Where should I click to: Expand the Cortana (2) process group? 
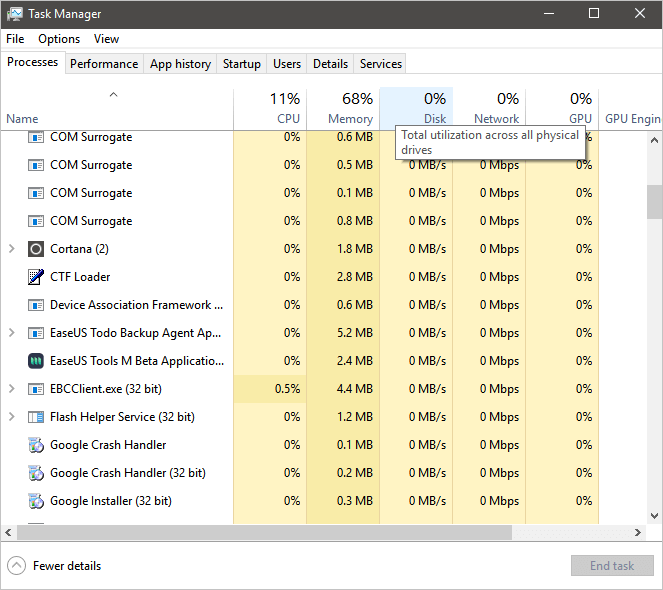(12, 249)
